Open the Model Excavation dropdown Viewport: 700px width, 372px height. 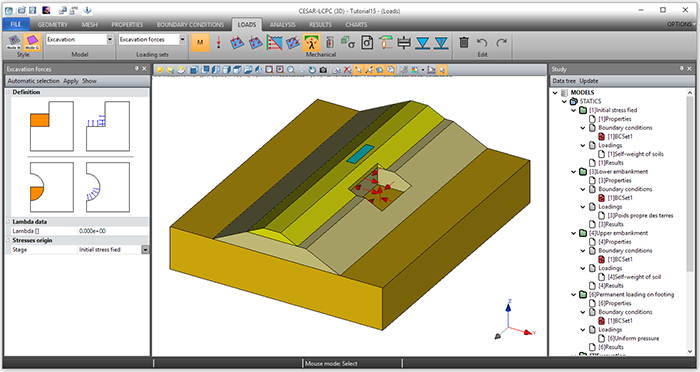110,40
